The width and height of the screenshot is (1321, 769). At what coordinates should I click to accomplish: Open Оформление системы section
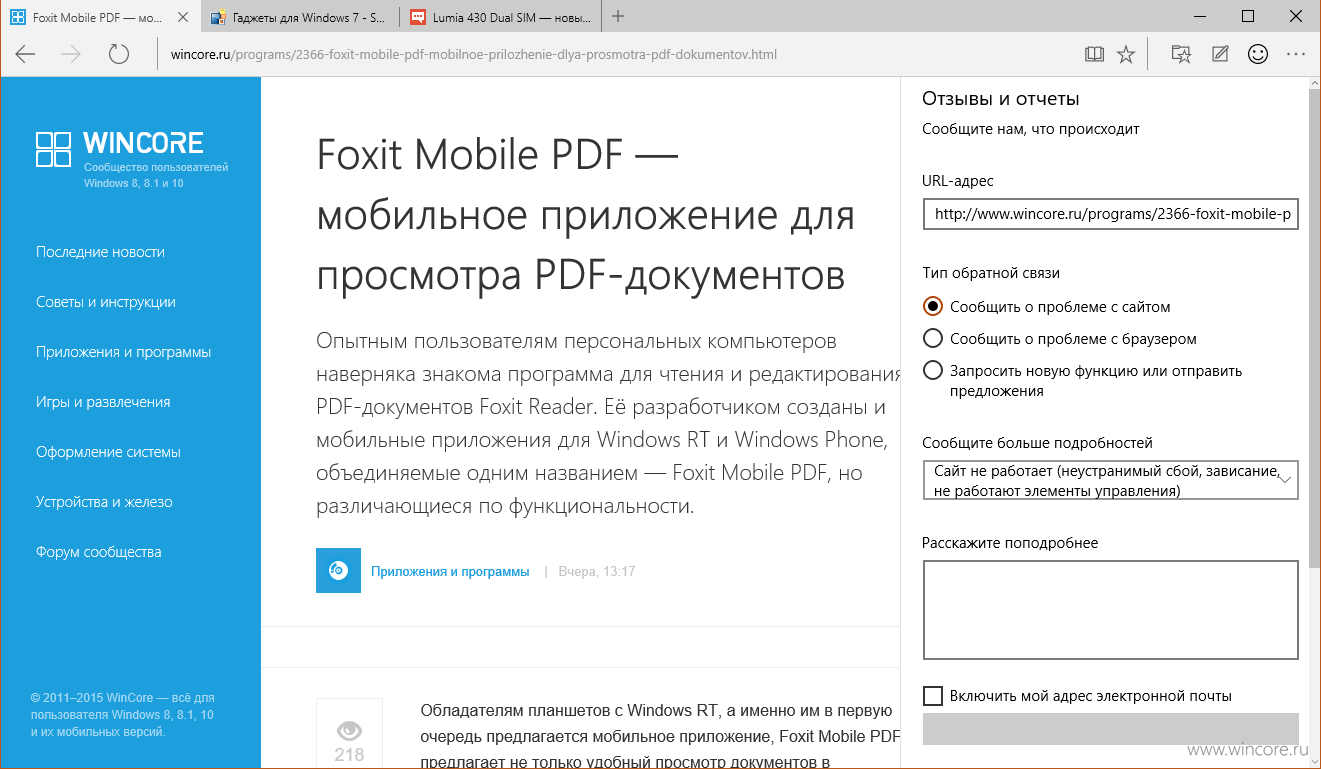tap(108, 452)
